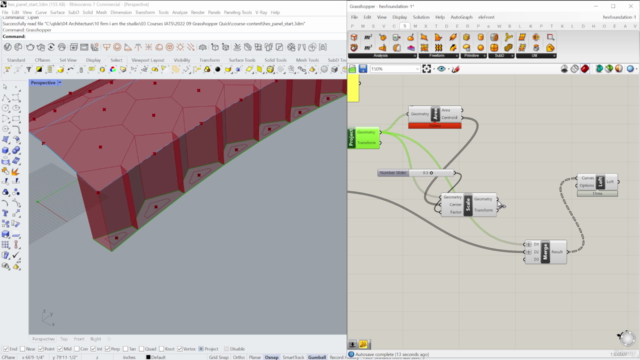
Task: Click the Volume m³ component icon
Action: click(368, 48)
